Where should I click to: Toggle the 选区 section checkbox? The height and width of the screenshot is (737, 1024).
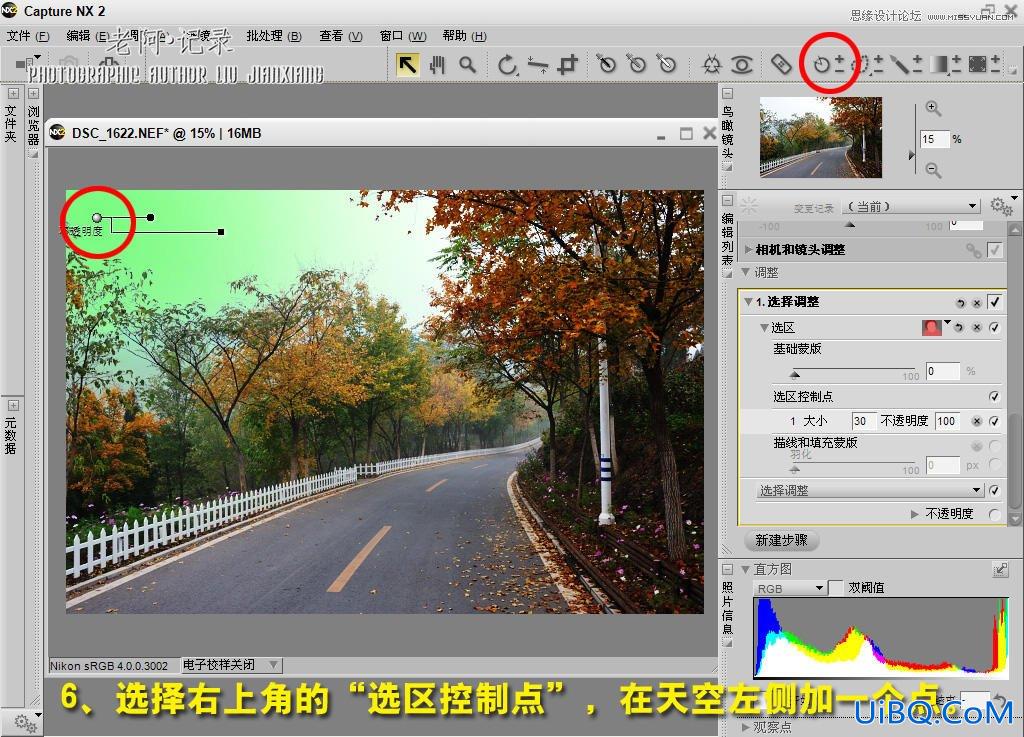coord(994,328)
